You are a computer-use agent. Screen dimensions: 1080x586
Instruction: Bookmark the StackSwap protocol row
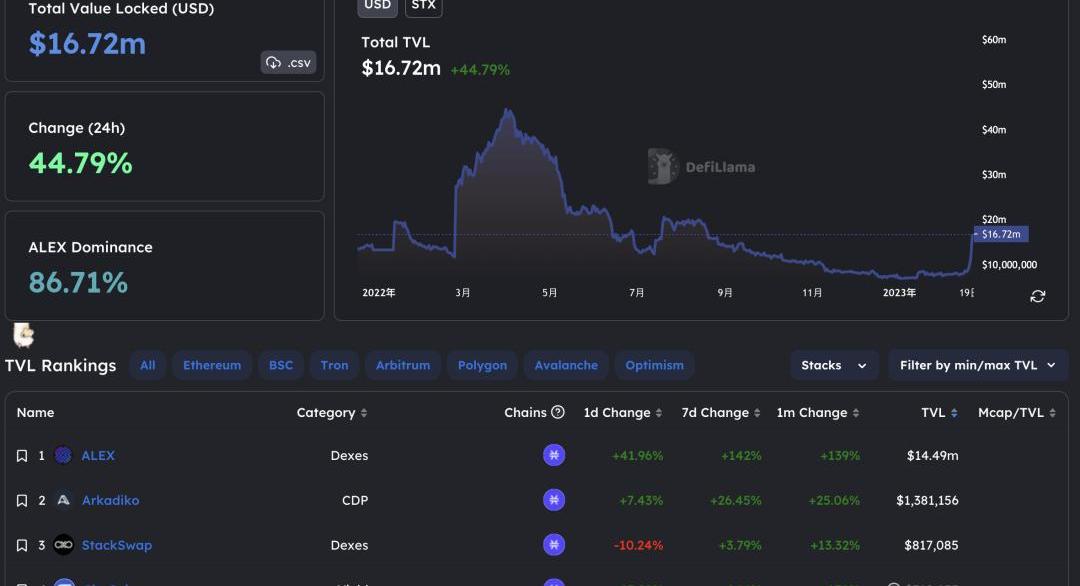coord(22,545)
